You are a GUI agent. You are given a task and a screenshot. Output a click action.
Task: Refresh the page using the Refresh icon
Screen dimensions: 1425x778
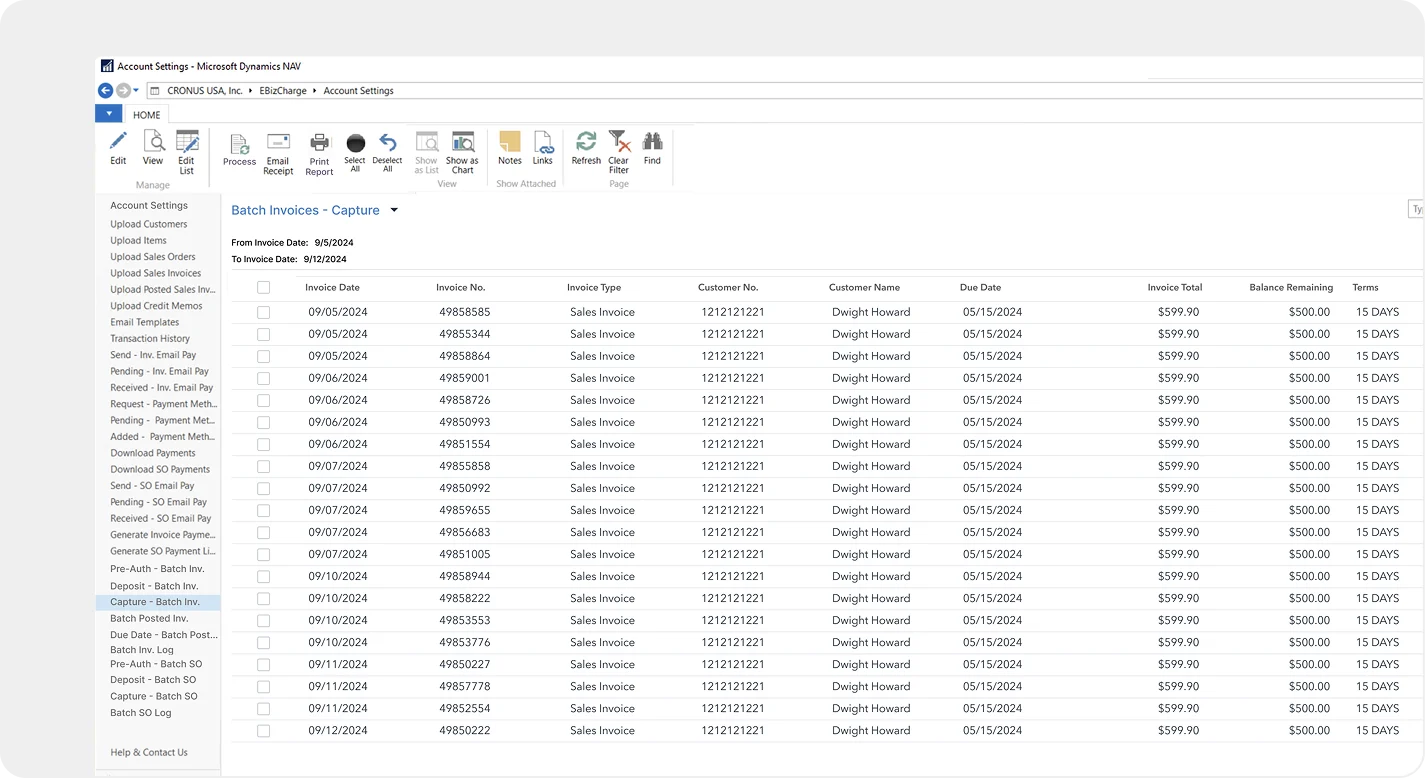[x=586, y=141]
